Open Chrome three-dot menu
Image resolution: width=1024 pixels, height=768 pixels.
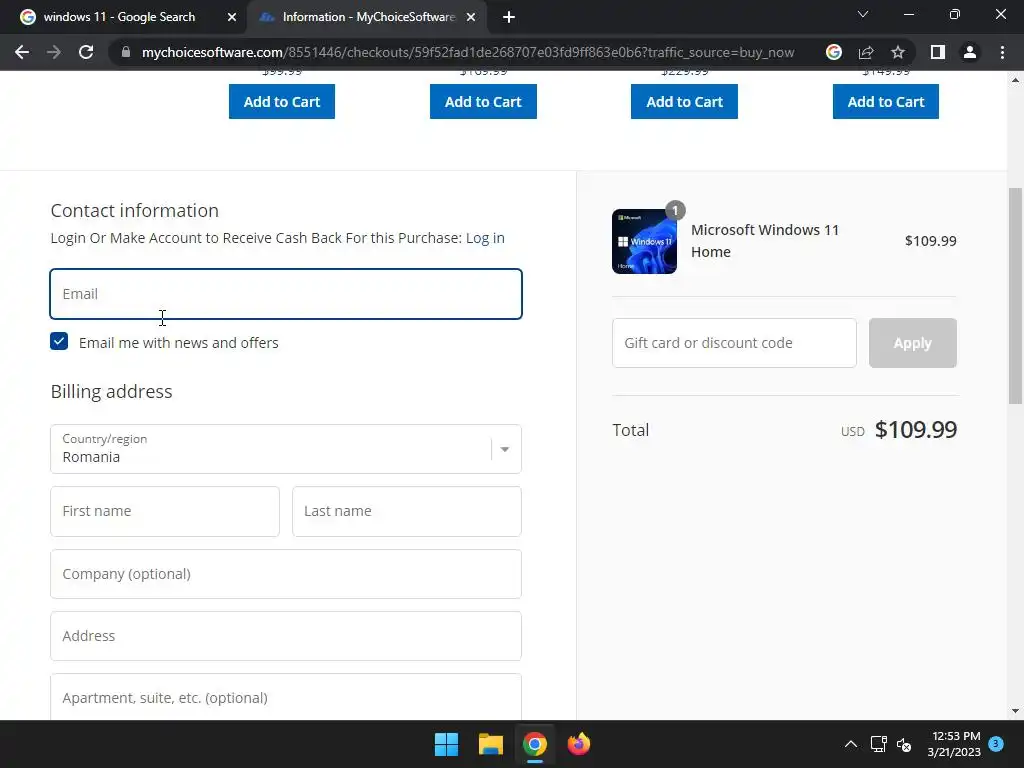coord(1002,52)
